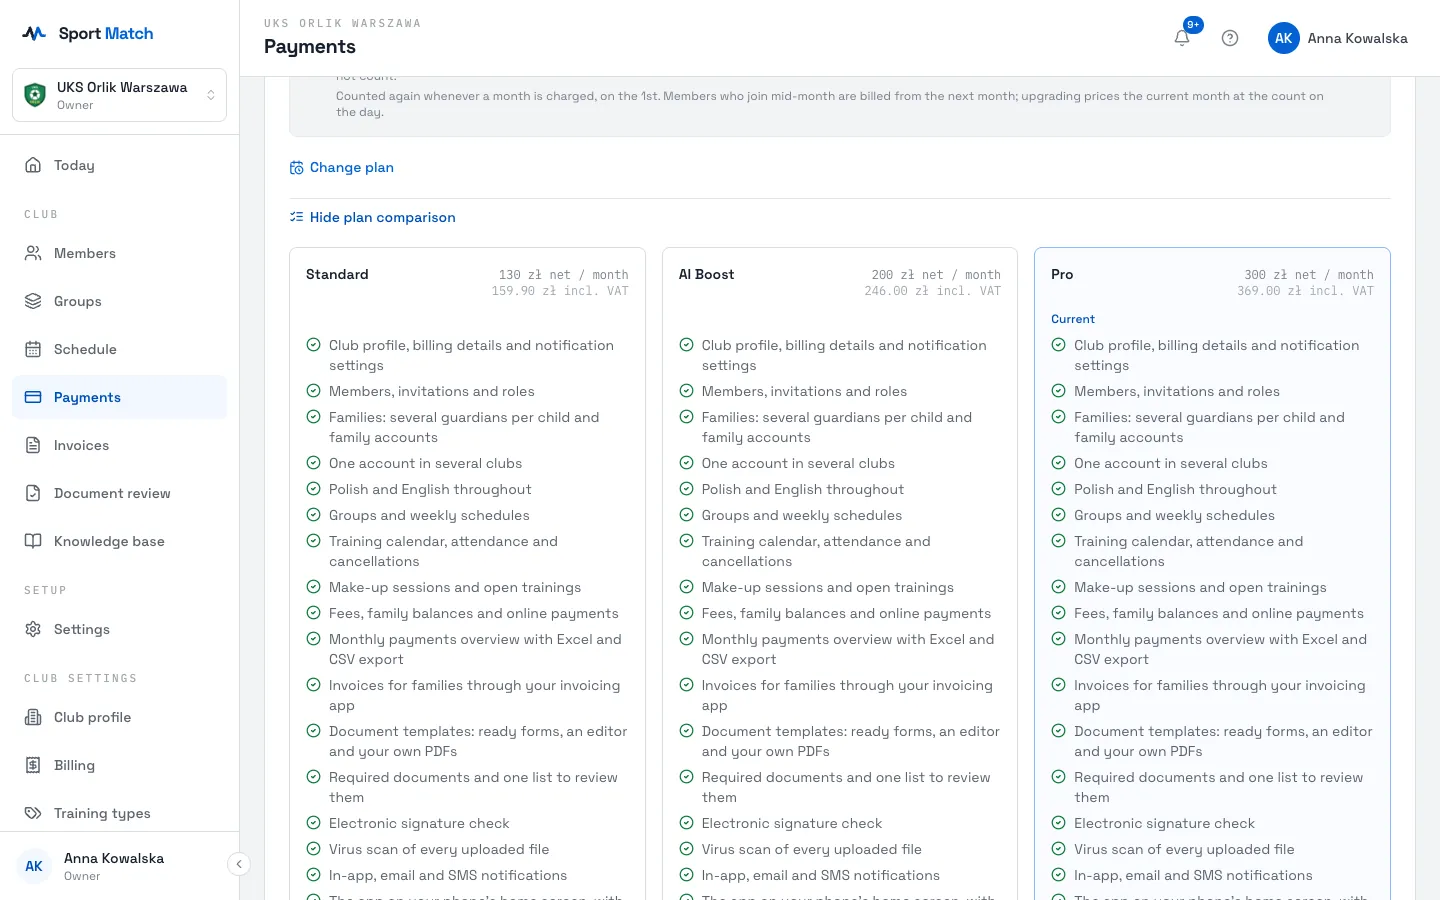Click the Club profile building icon
This screenshot has height=900, width=1440.
tap(33, 717)
